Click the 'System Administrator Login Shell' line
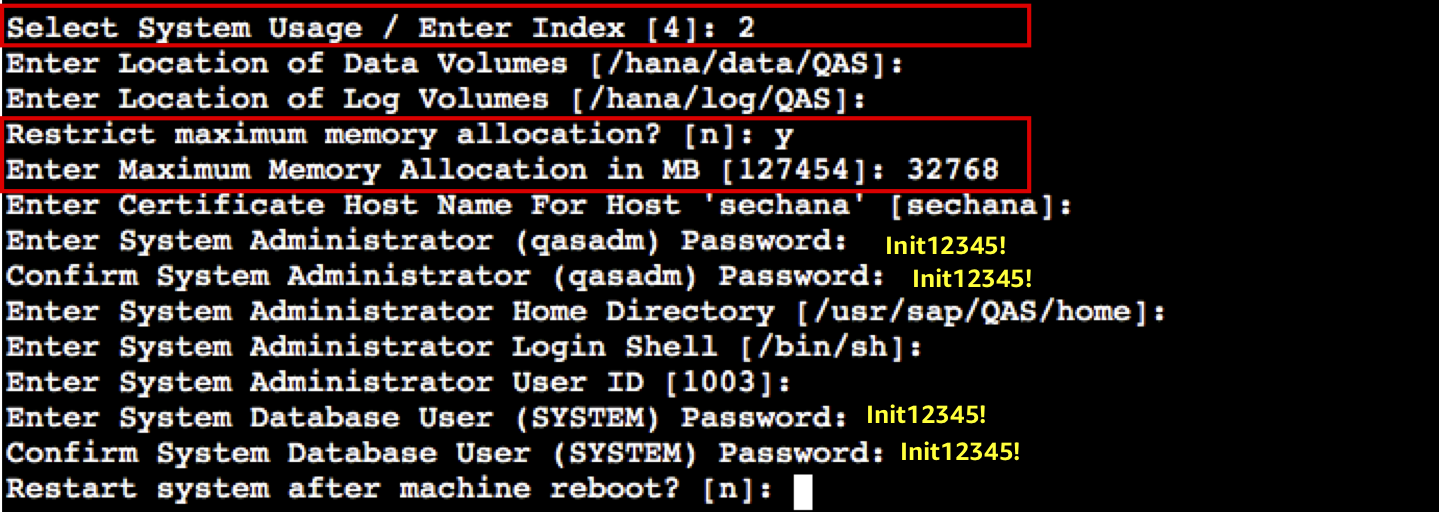The image size is (1439, 512). [x=464, y=347]
